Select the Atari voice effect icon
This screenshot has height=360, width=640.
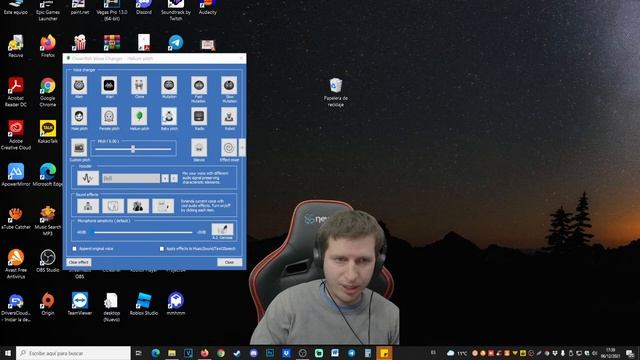click(109, 86)
